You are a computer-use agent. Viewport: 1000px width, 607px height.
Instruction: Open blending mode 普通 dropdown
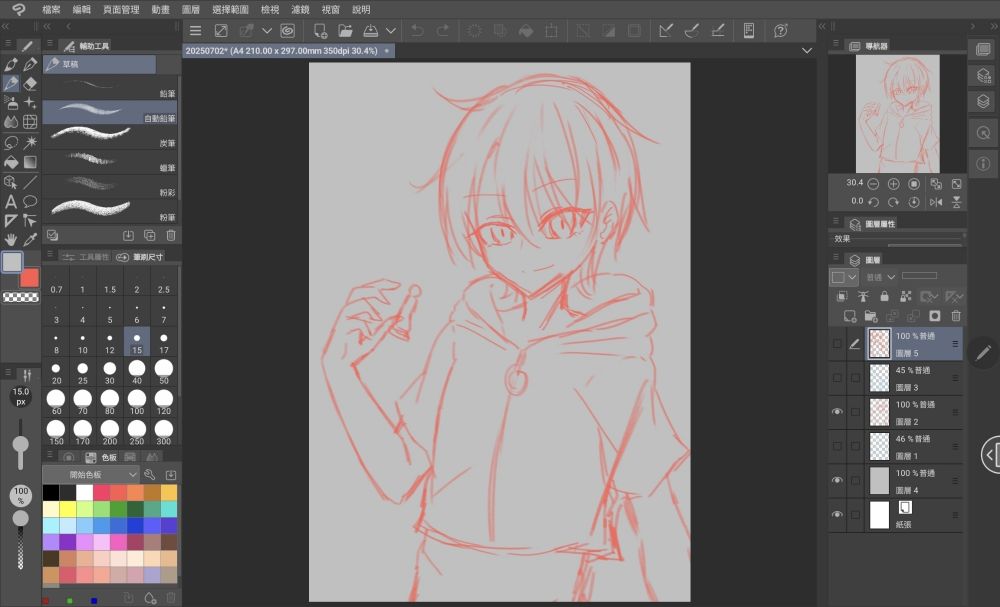(x=881, y=277)
